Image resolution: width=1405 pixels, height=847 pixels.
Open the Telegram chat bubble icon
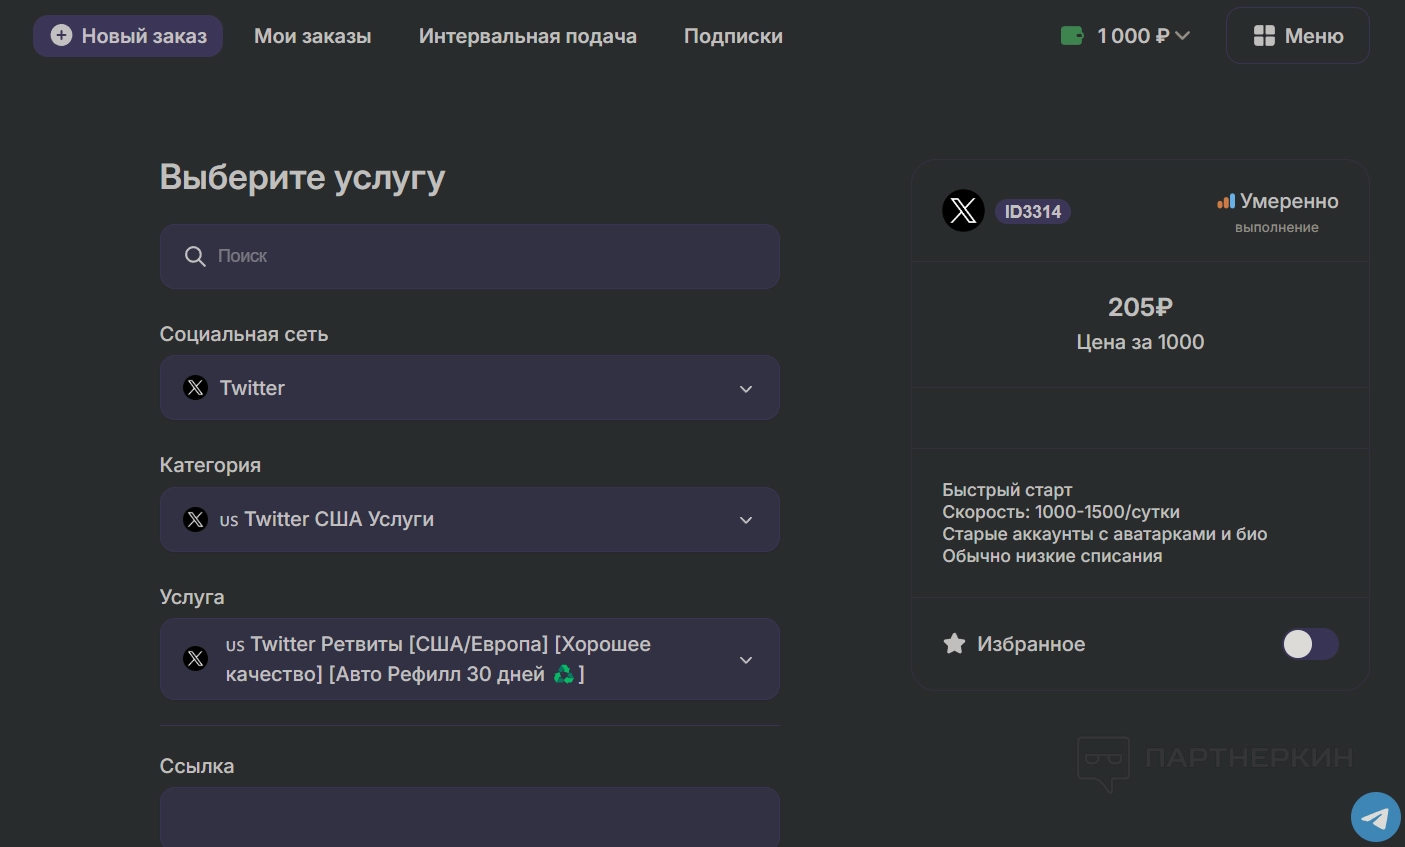click(x=1376, y=818)
